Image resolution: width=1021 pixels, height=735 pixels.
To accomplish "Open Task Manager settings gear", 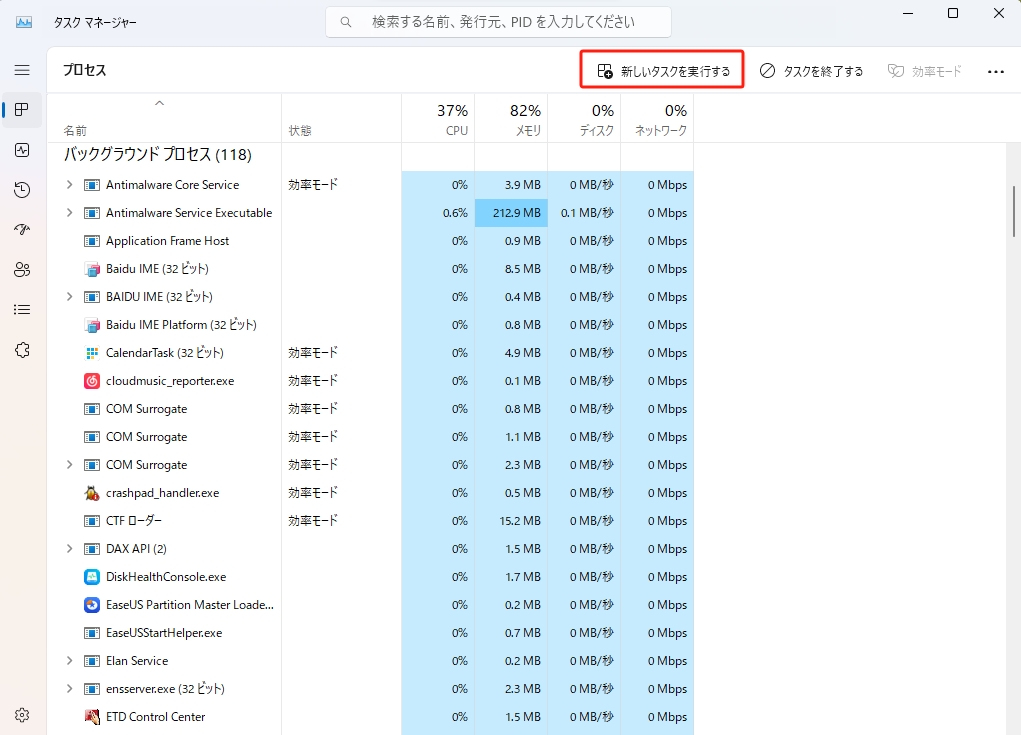I will click(22, 715).
